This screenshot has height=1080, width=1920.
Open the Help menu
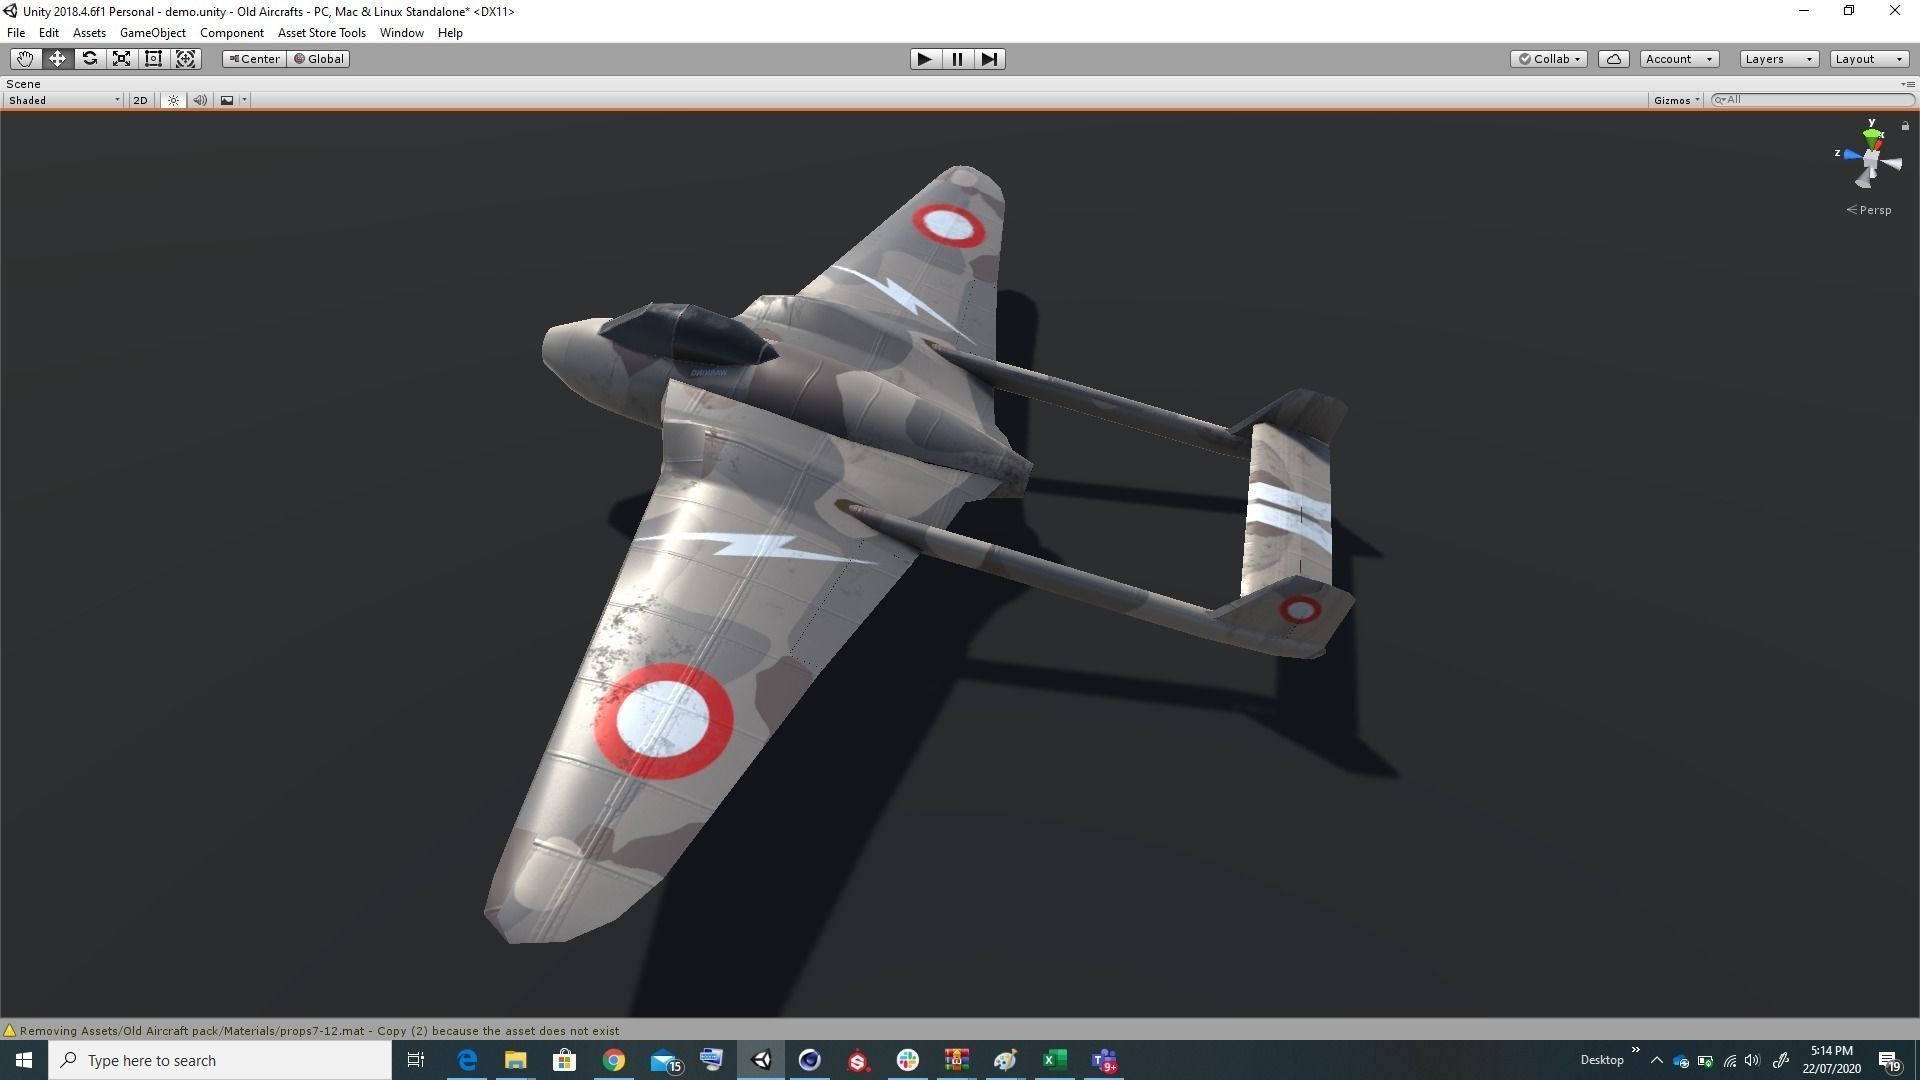(450, 33)
